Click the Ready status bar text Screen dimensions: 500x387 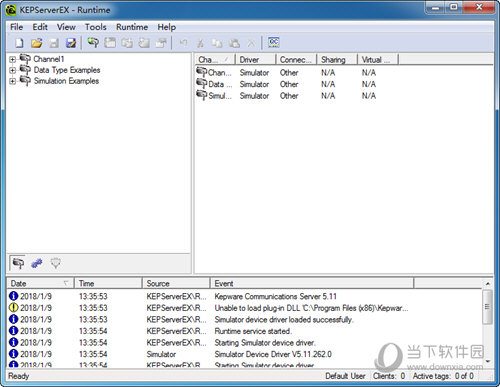19,376
